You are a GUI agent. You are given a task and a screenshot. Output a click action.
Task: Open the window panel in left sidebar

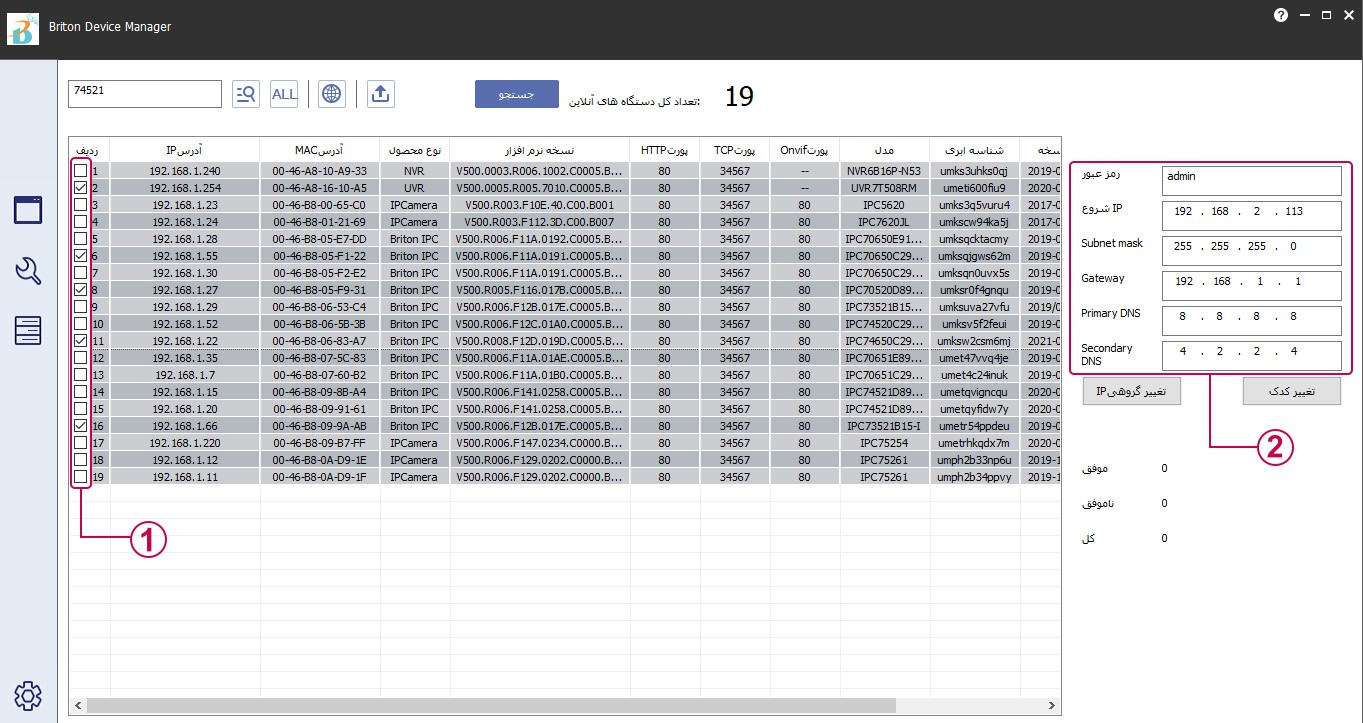point(28,210)
